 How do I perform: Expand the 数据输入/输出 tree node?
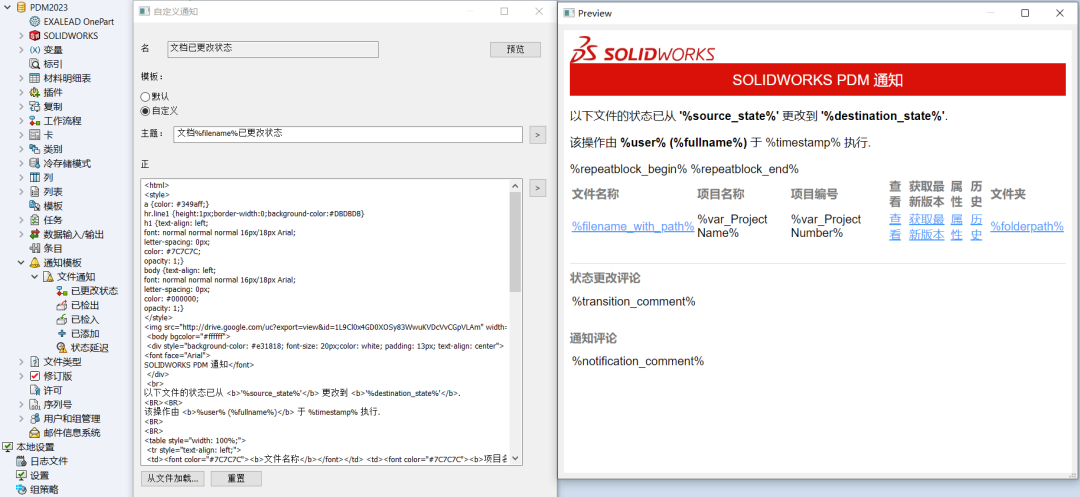tap(21, 234)
